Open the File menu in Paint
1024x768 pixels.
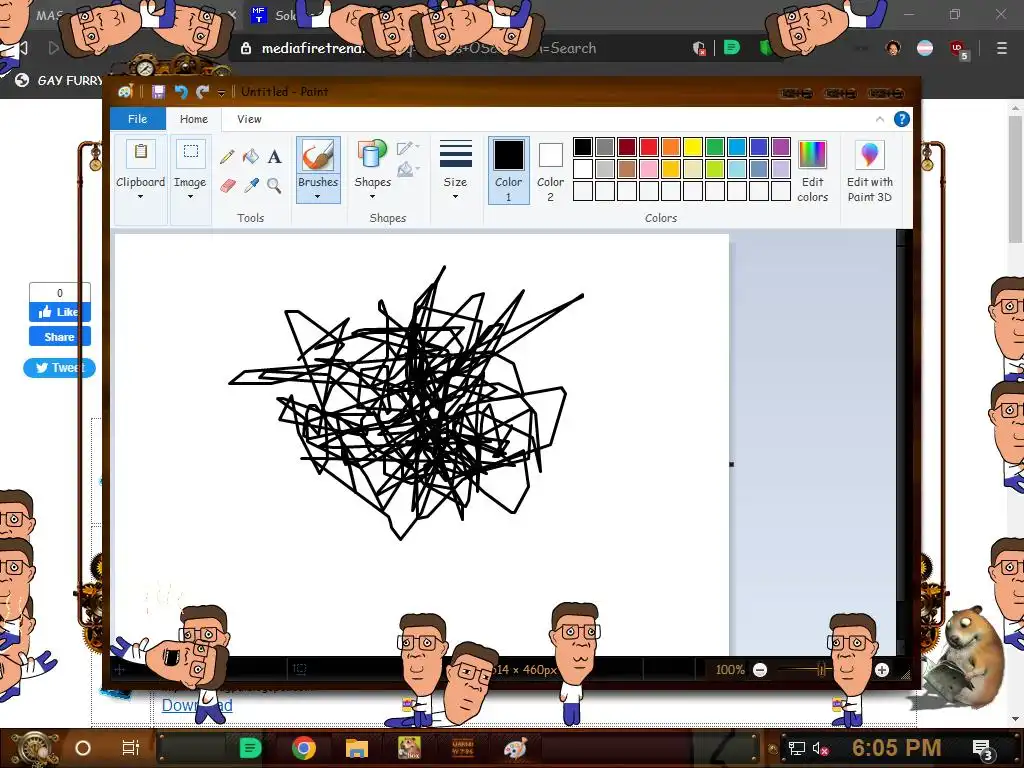click(137, 119)
